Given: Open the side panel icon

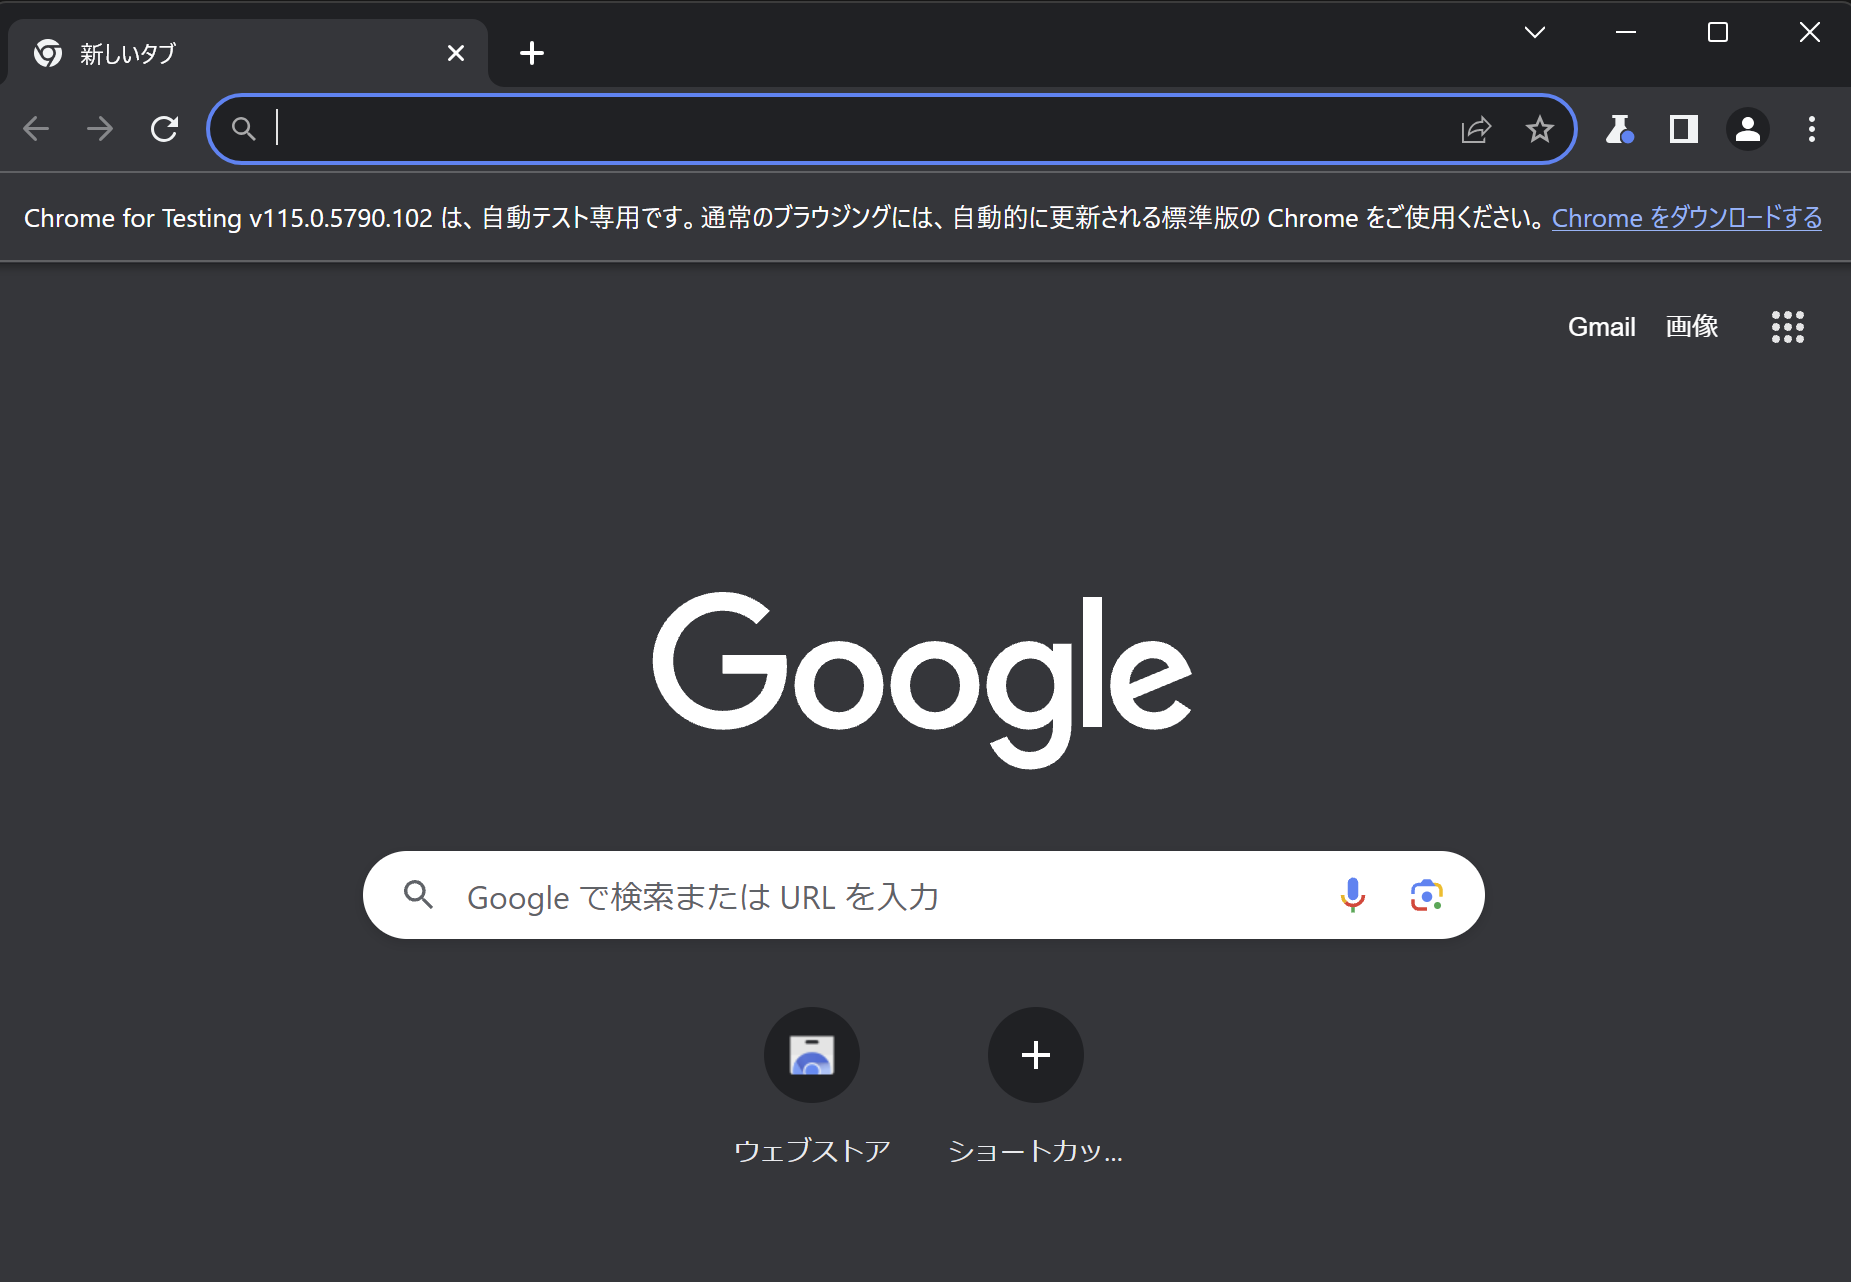Looking at the screenshot, I should tap(1683, 129).
